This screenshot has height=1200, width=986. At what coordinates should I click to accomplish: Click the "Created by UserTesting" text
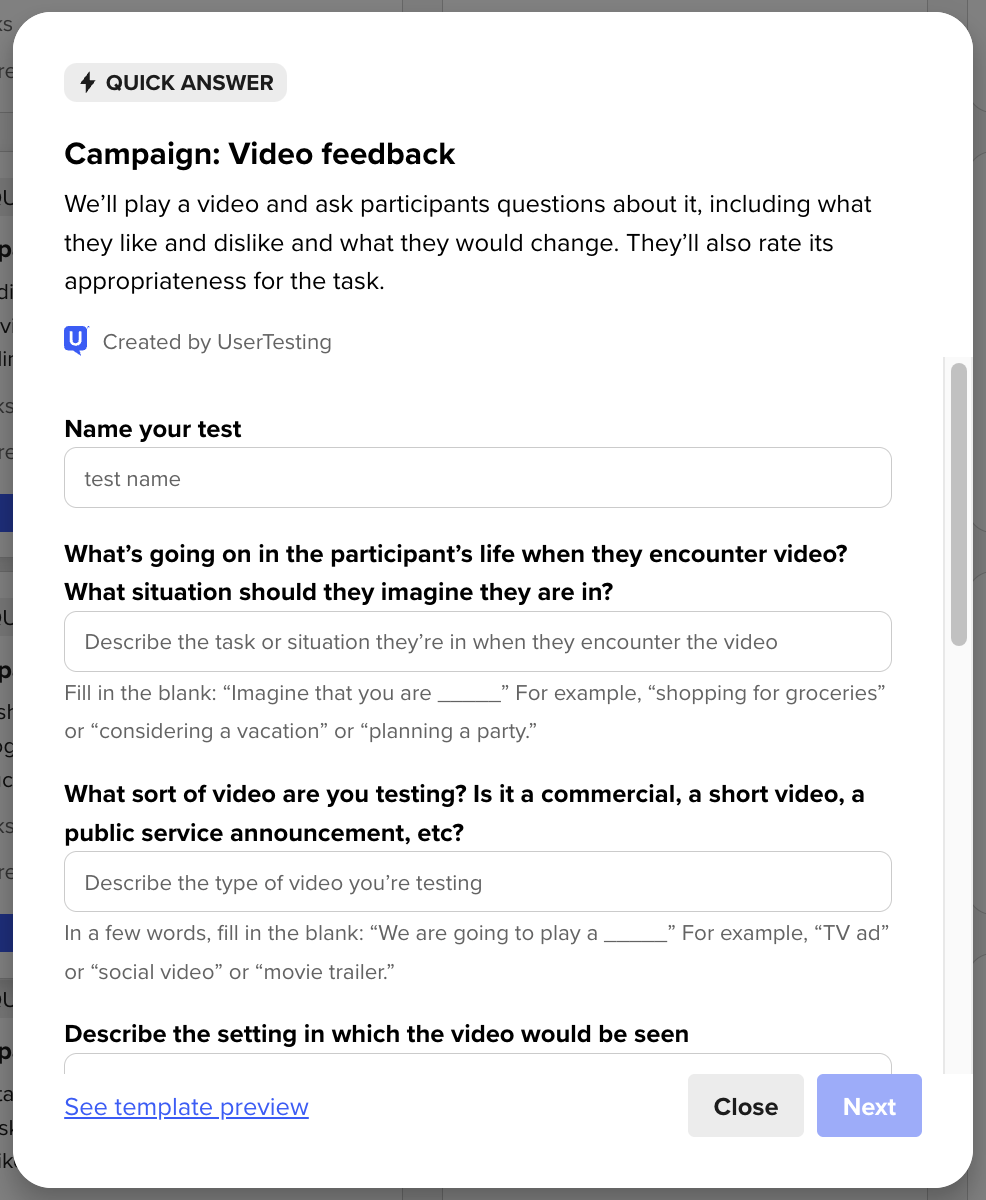(x=217, y=342)
